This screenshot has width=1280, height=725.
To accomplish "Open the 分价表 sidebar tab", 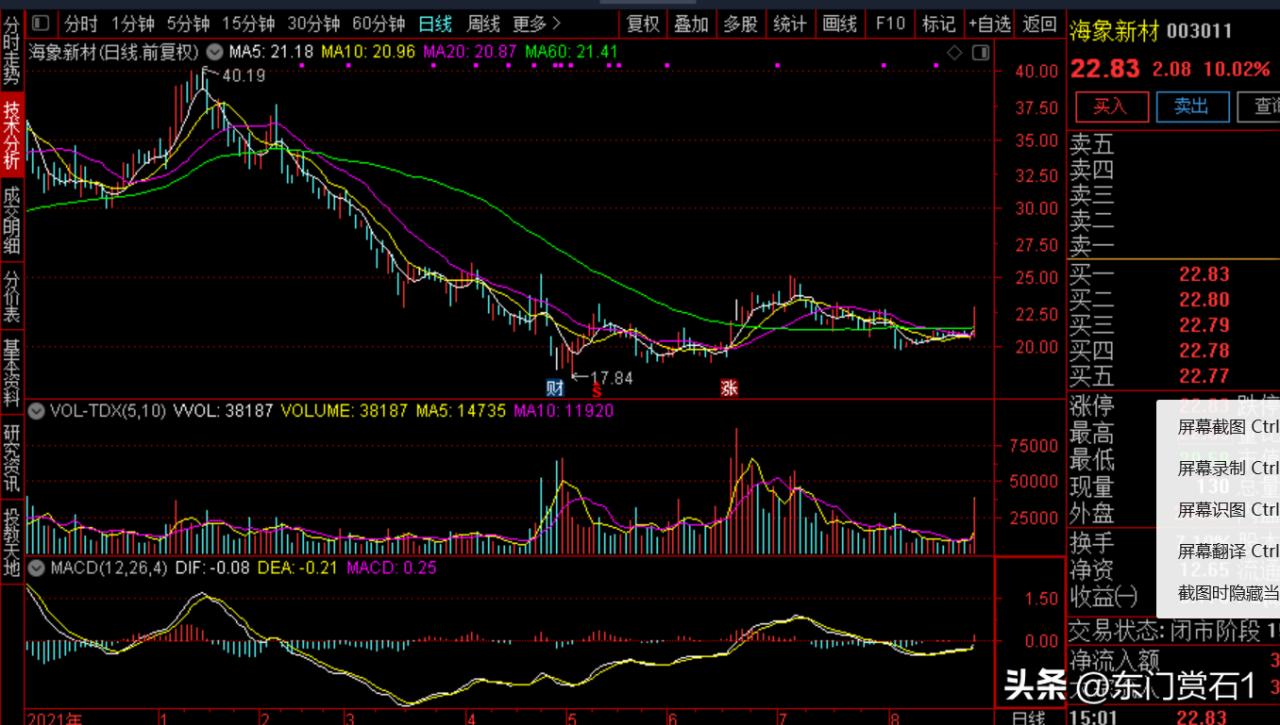I will pyautogui.click(x=11, y=296).
